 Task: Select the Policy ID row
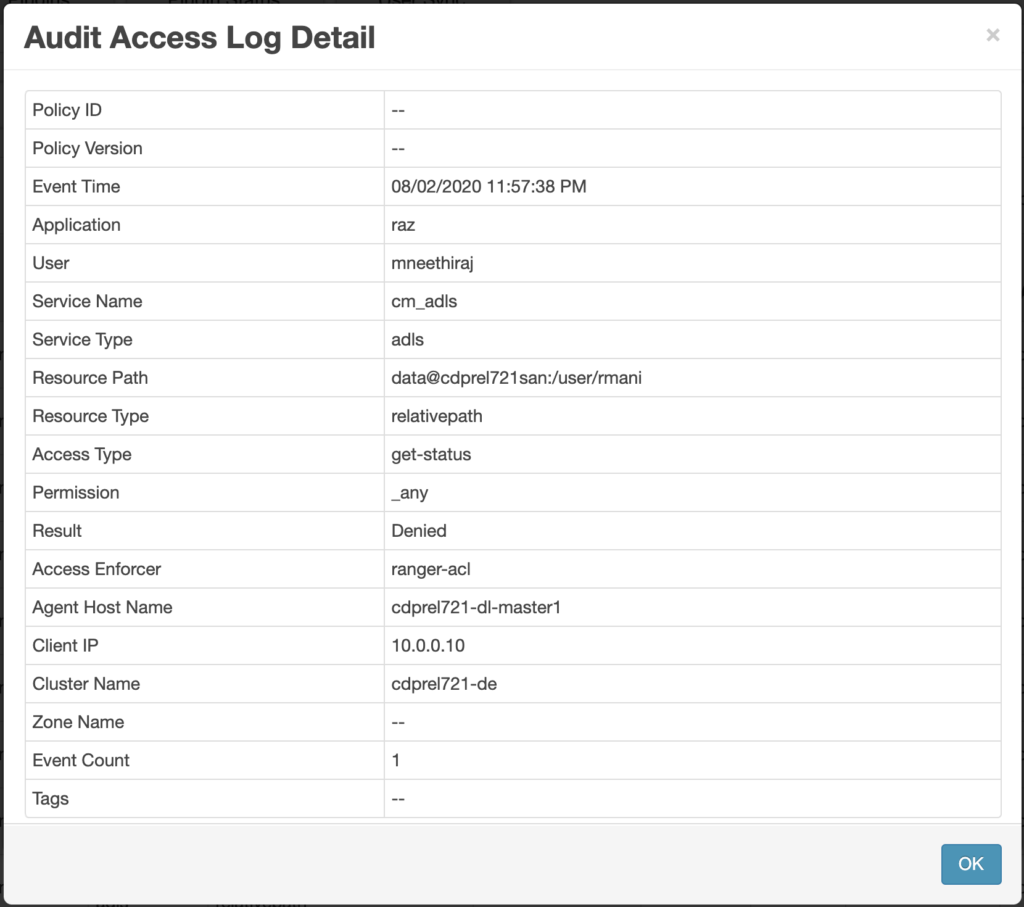click(200, 110)
